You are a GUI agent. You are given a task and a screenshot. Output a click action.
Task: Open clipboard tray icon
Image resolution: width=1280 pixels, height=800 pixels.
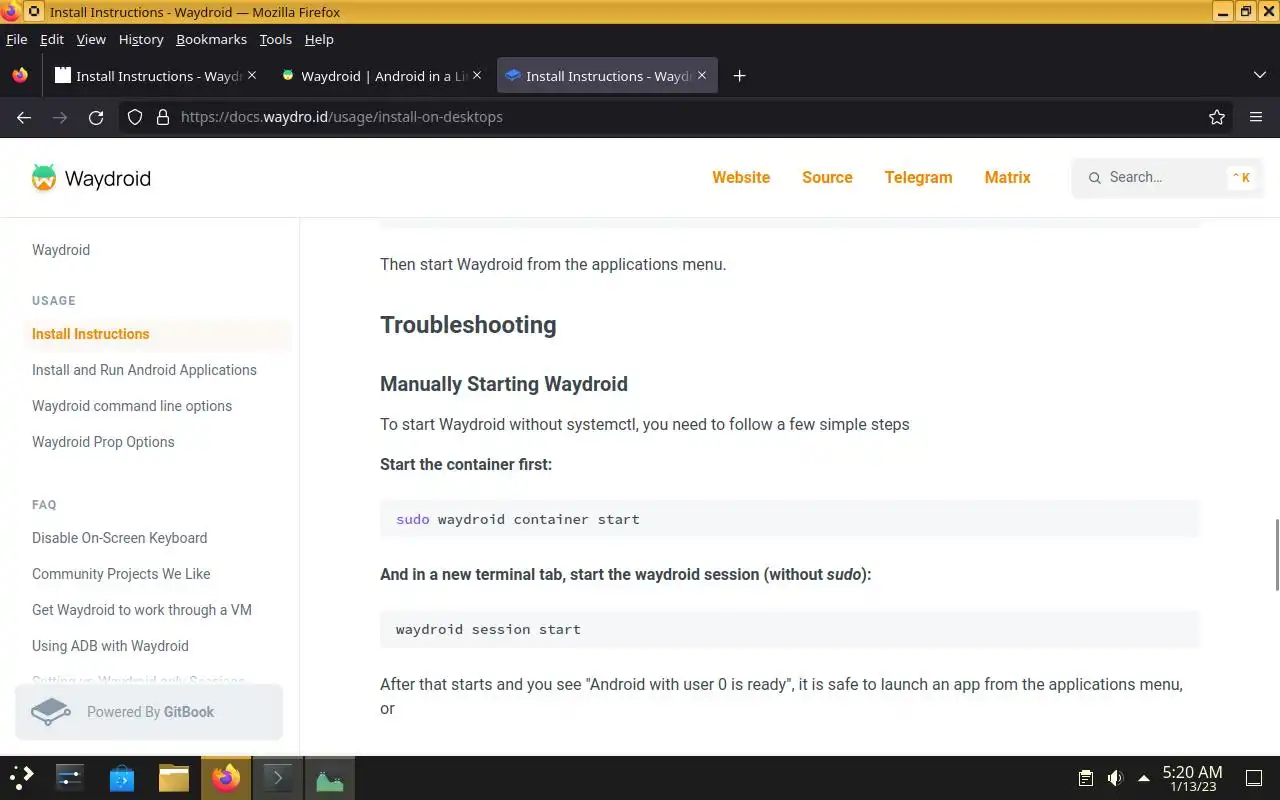[1086, 778]
